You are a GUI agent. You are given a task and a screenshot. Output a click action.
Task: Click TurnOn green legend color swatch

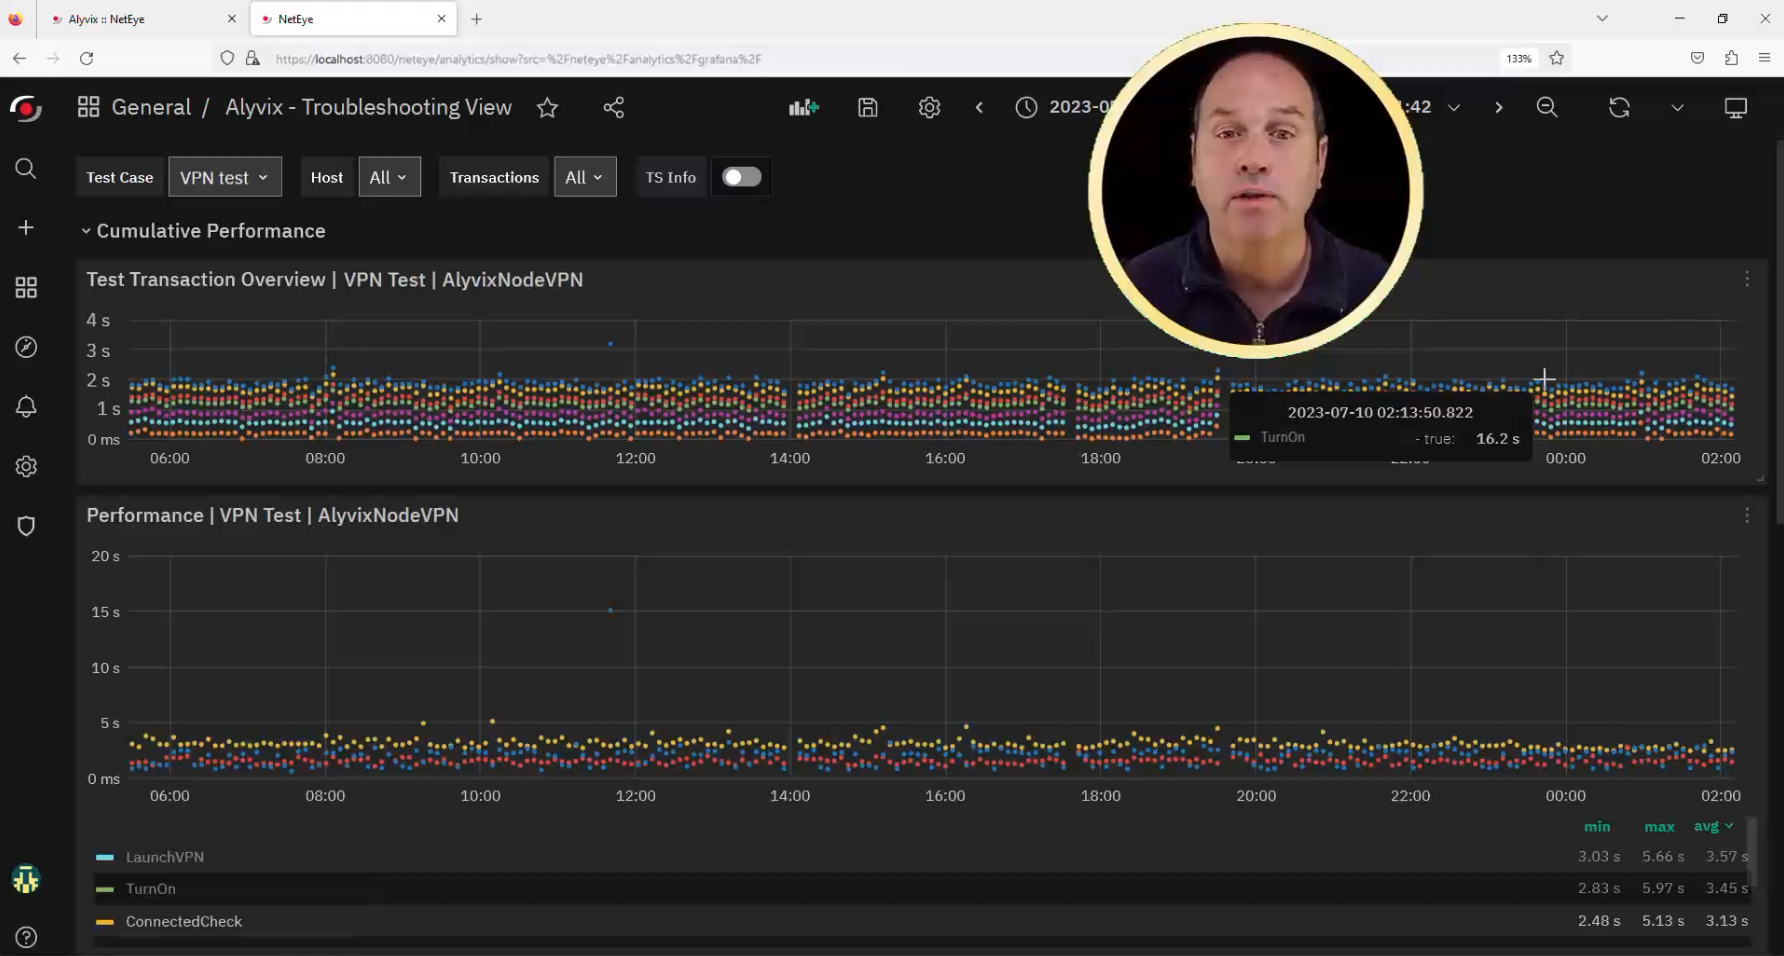click(x=105, y=889)
